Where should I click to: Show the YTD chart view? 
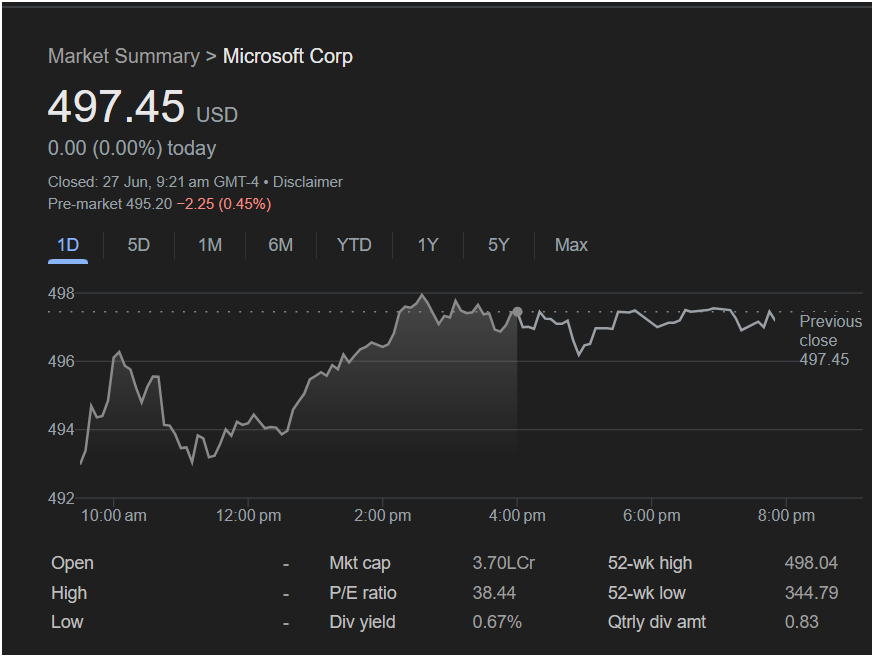pyautogui.click(x=354, y=245)
